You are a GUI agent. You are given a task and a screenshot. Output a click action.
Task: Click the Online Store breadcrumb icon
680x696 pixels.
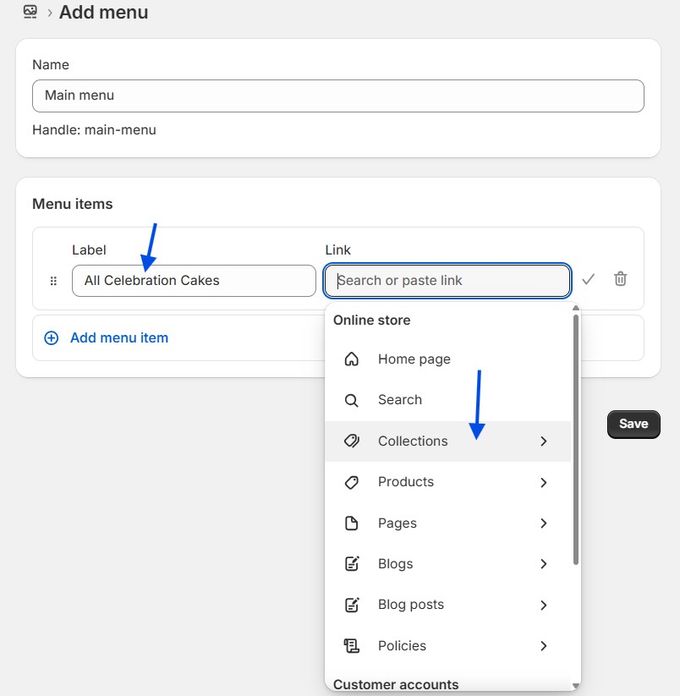[30, 12]
